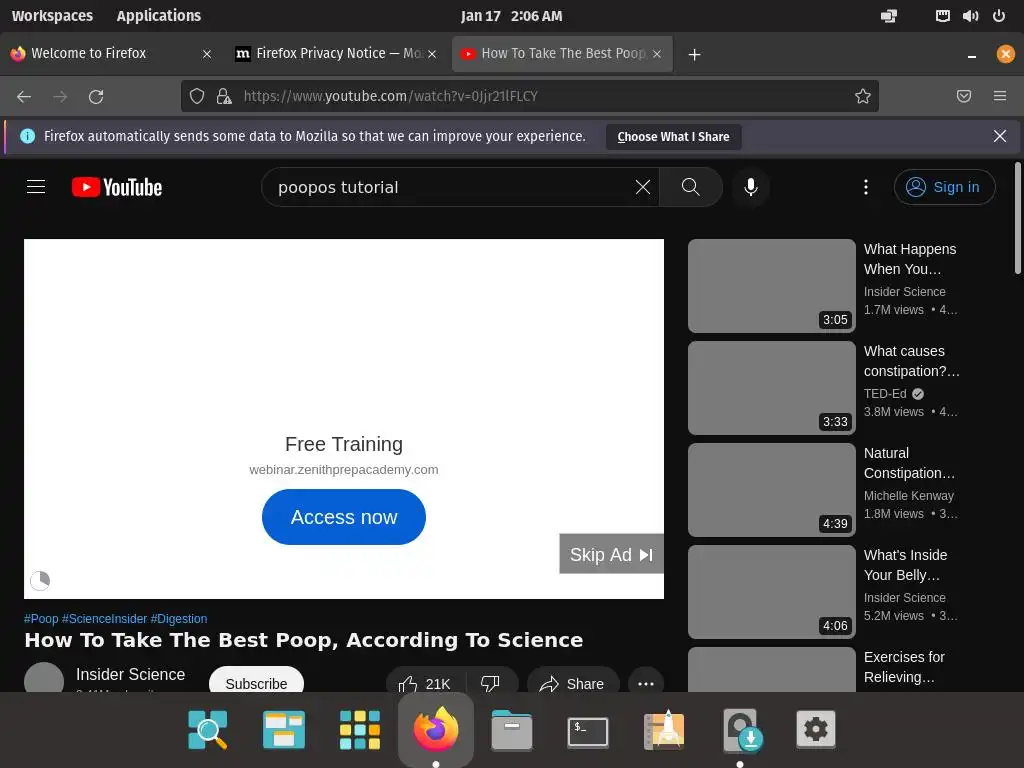Open Insider Science channel avatar
Image resolution: width=1024 pixels, height=768 pixels.
point(44,678)
